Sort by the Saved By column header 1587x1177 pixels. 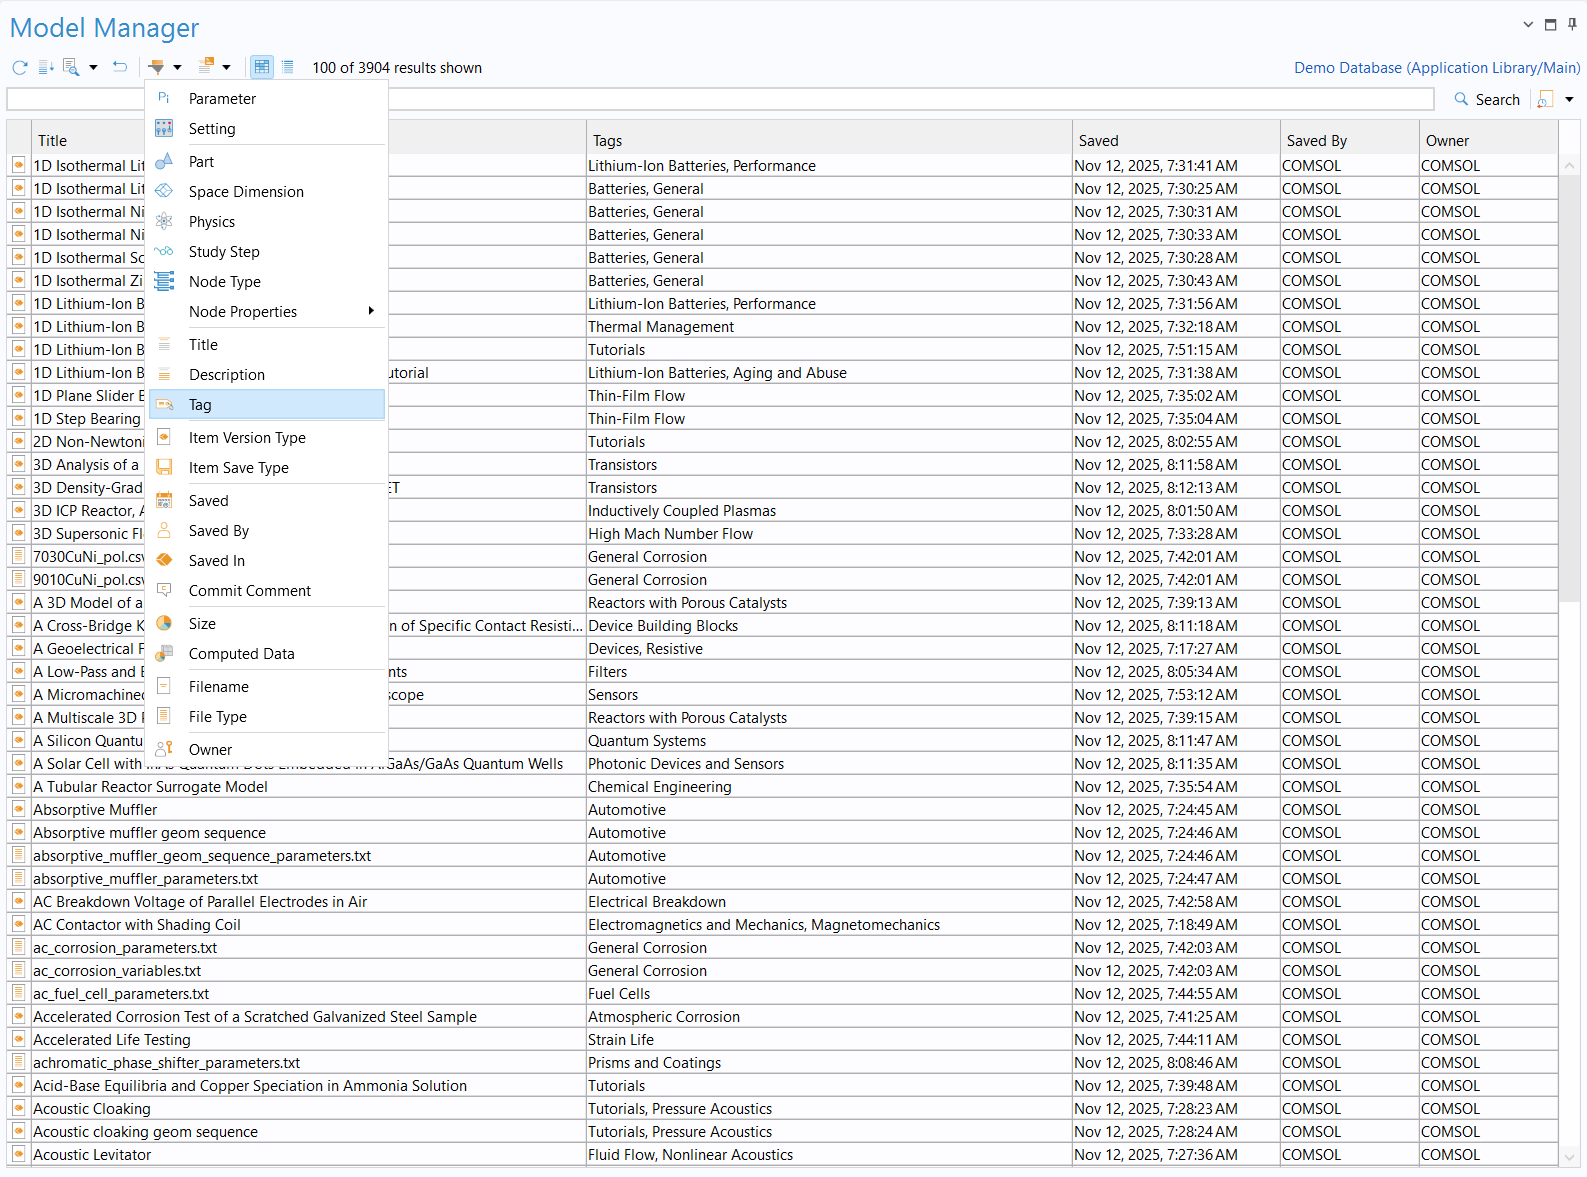1349,141
